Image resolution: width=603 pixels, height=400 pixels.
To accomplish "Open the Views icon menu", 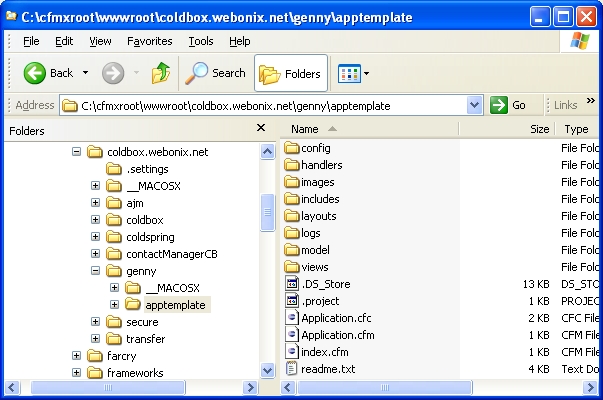I will [349, 73].
